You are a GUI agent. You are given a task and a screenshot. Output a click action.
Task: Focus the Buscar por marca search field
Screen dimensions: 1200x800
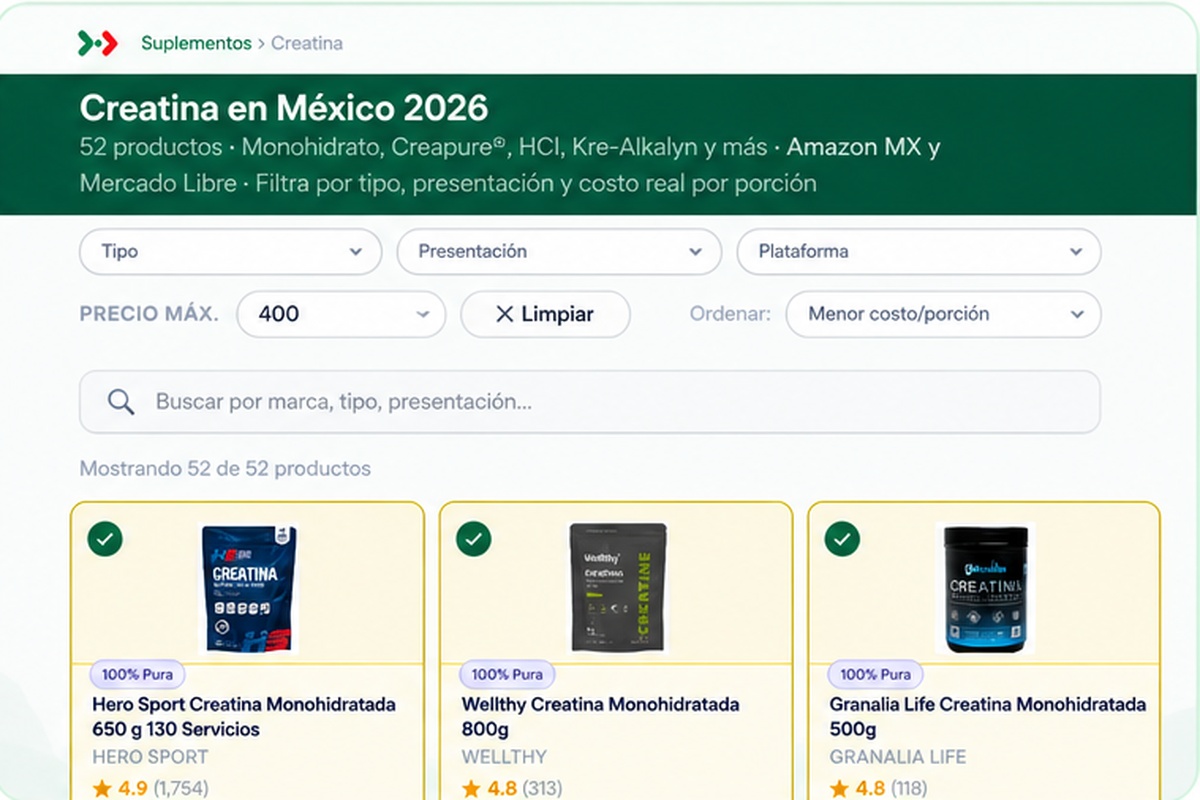coord(590,402)
